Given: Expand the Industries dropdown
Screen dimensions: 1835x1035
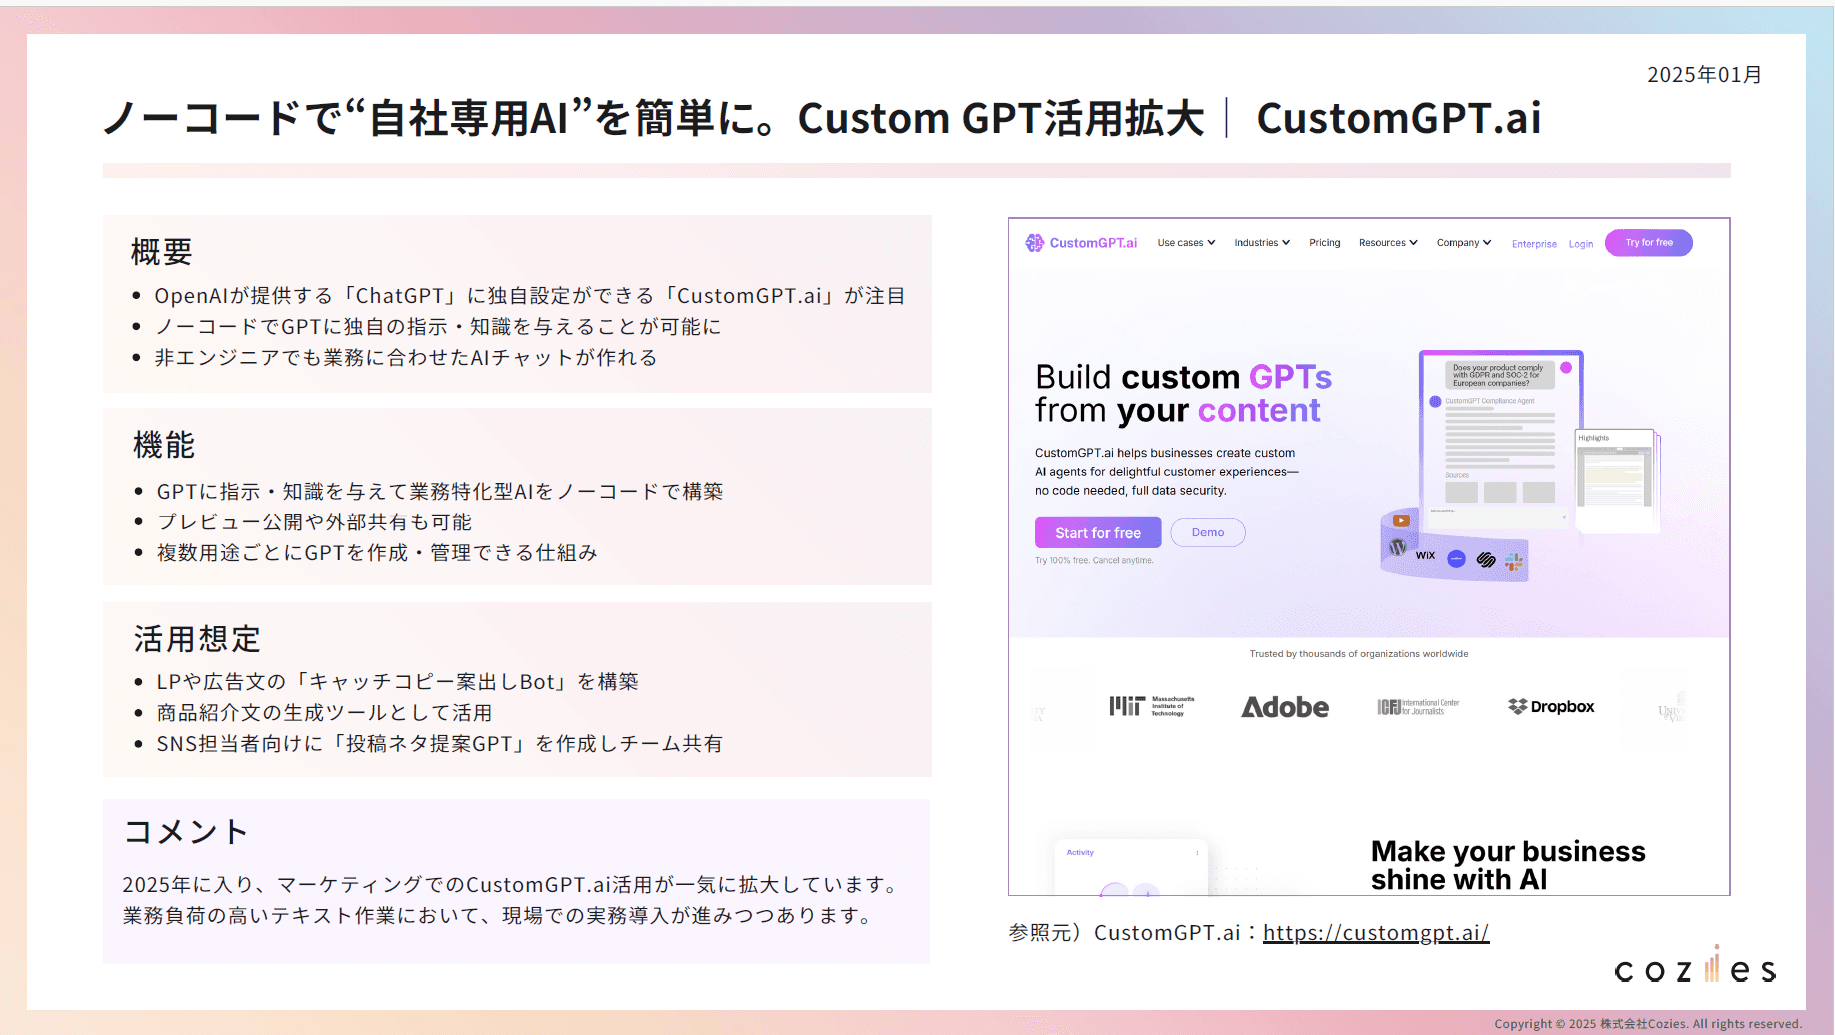Looking at the screenshot, I should (x=1262, y=243).
